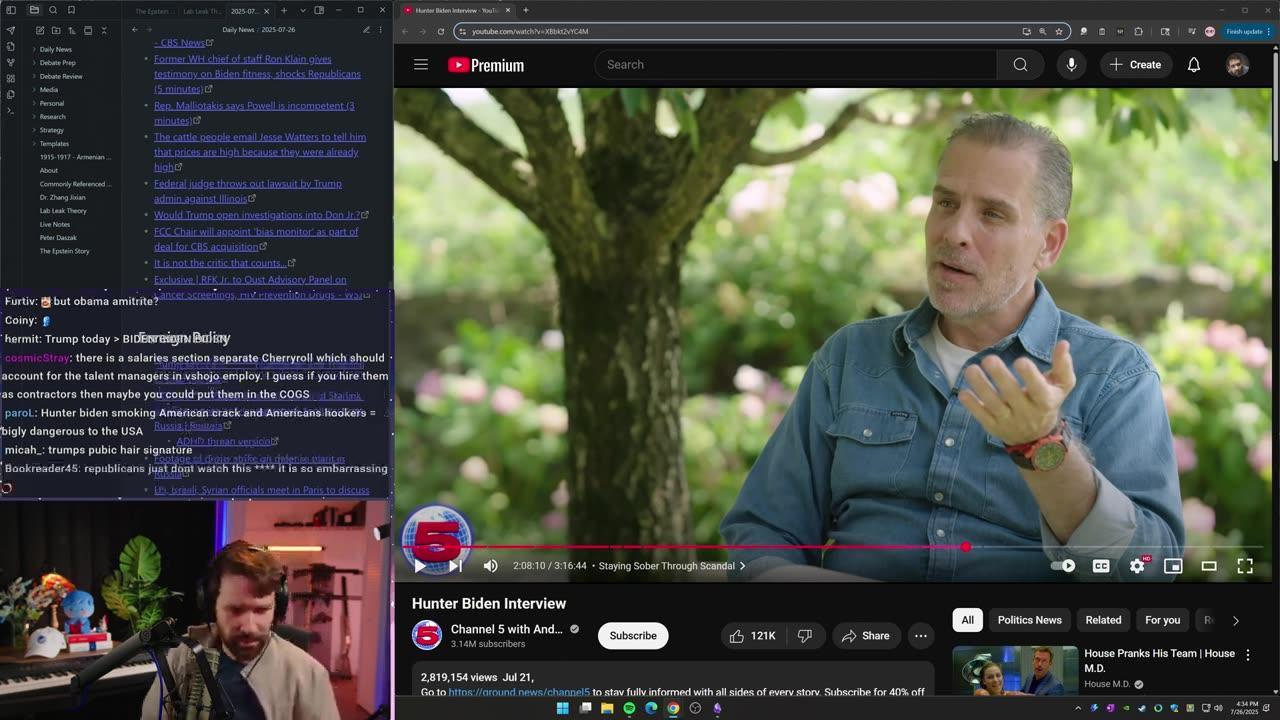
Task: Open more actions ellipsis beside Share
Action: tap(921, 636)
